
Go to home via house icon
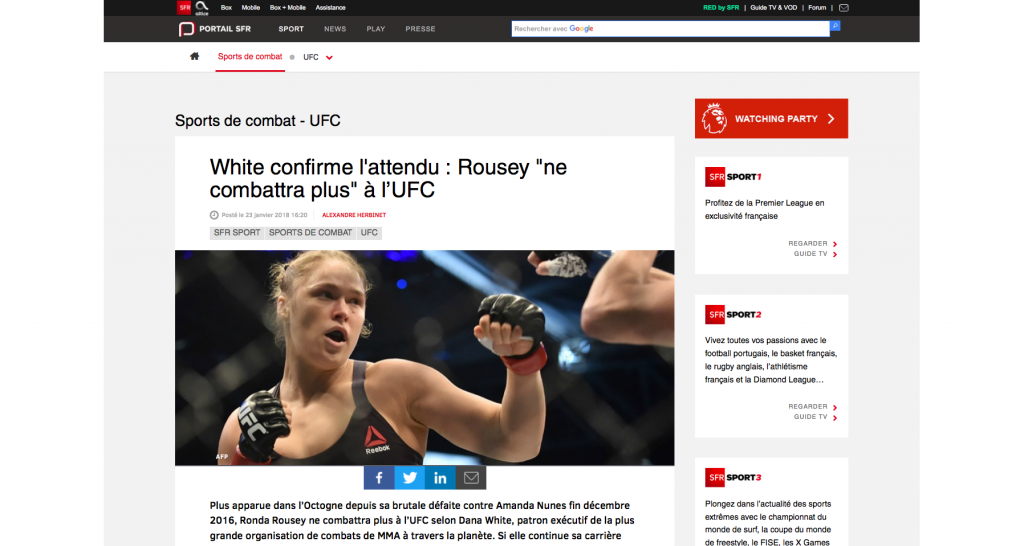(195, 56)
